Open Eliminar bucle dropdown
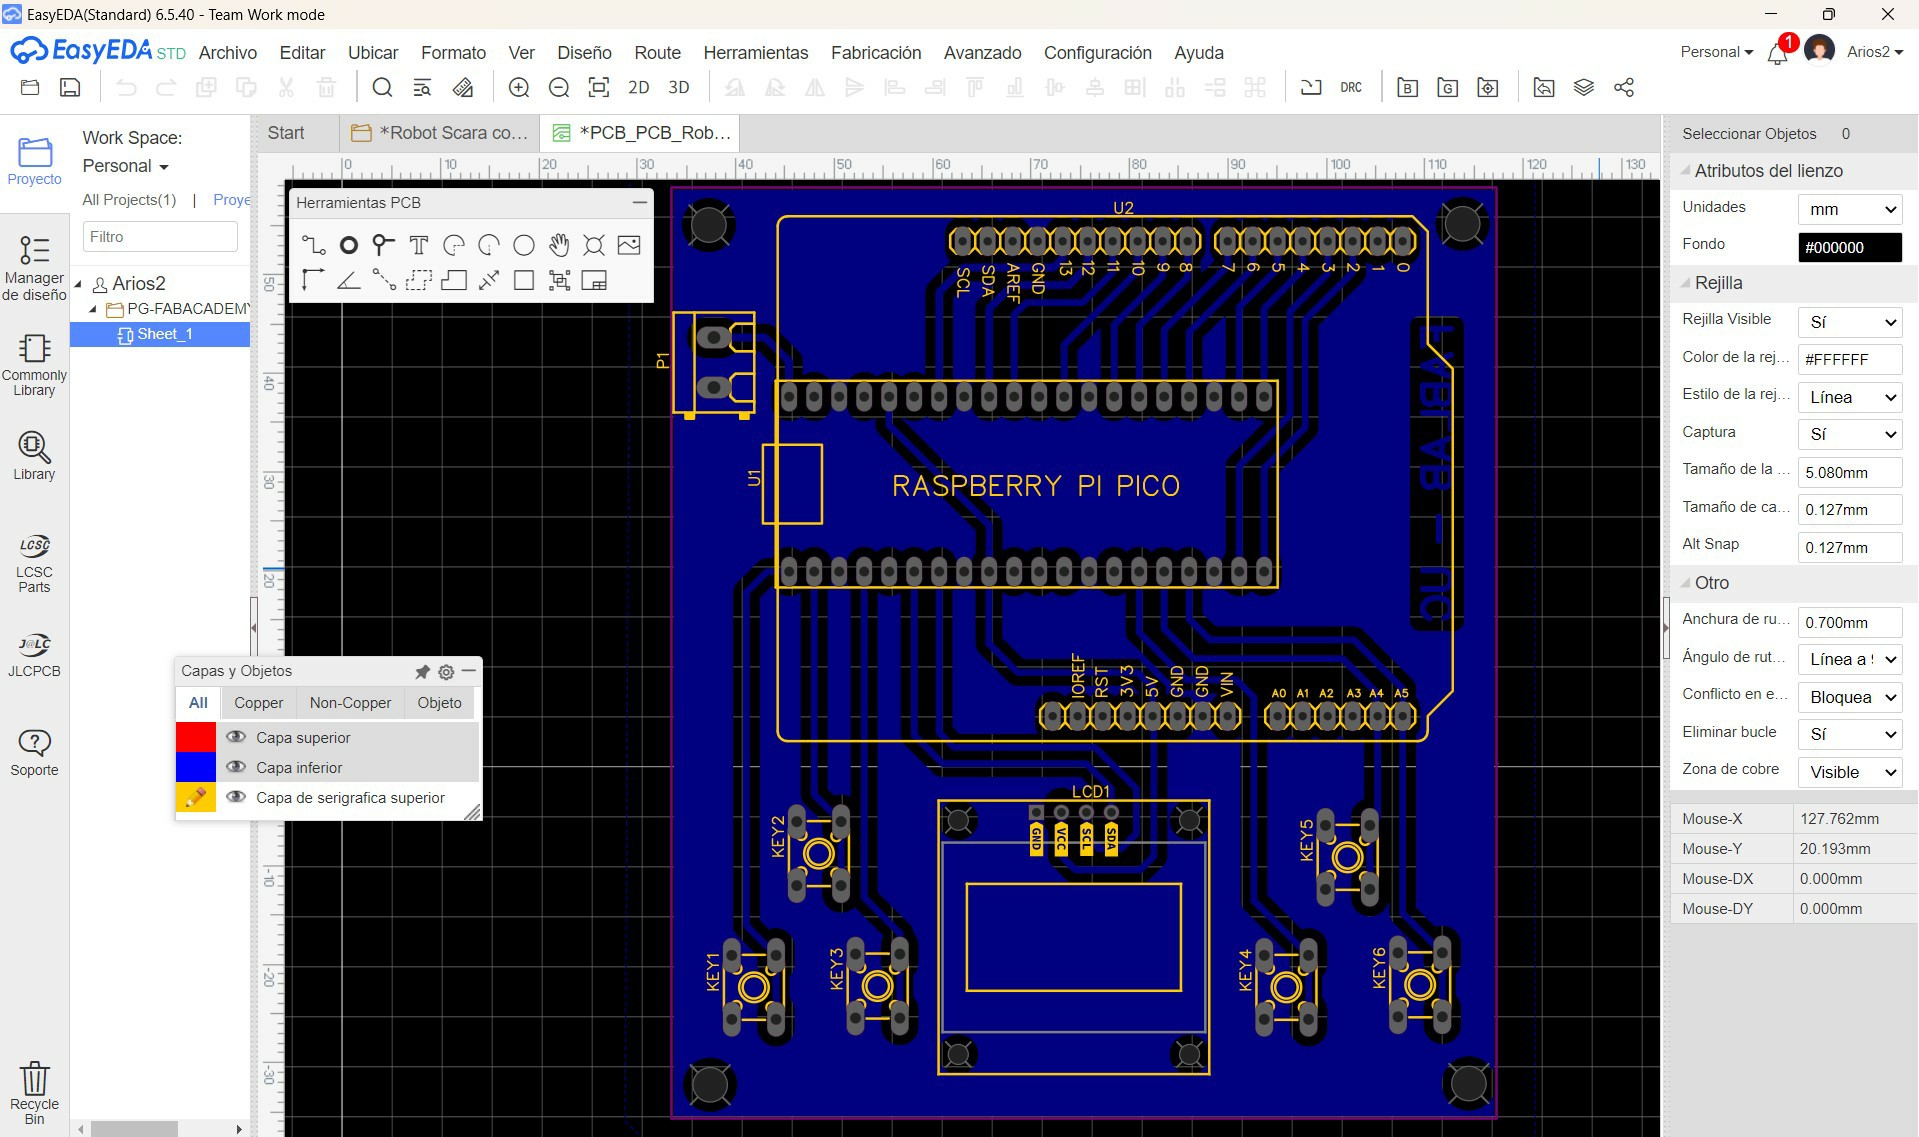This screenshot has width=1919, height=1137. click(1850, 734)
